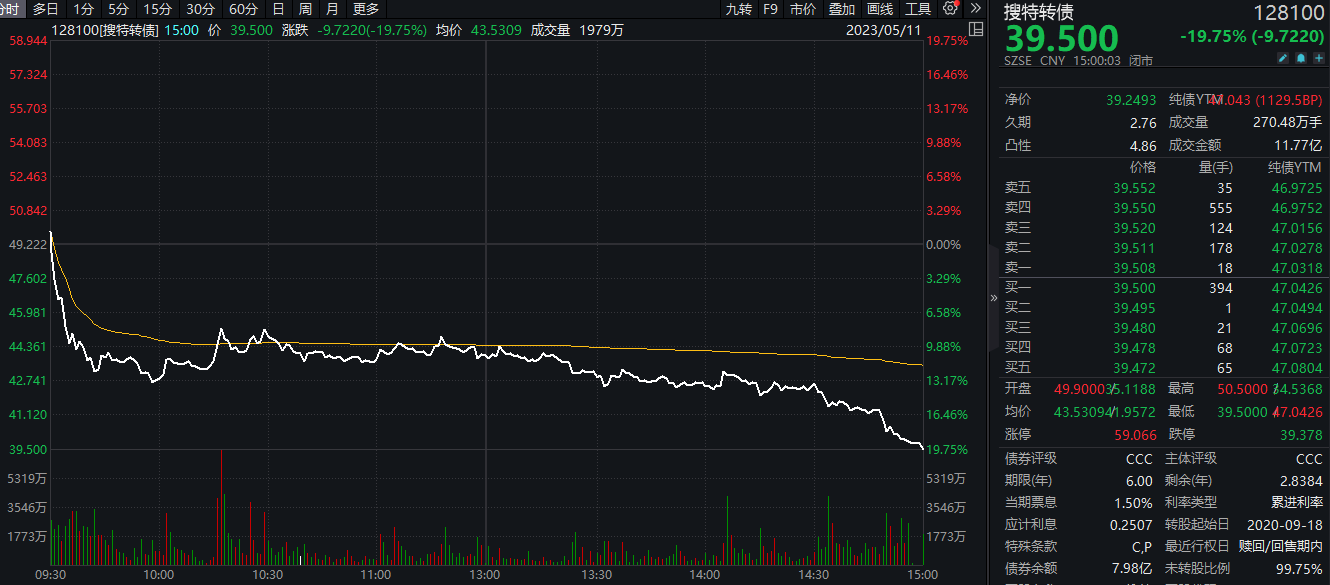Expand toolbar with double-chevron at top
This screenshot has height=585, width=1330.
976,9
